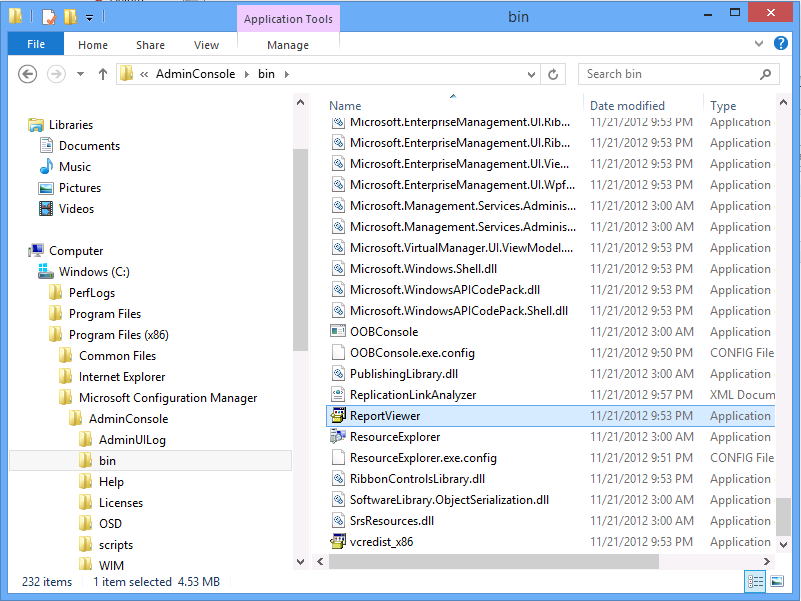
Task: Click the Forward navigation arrow
Action: point(56,74)
